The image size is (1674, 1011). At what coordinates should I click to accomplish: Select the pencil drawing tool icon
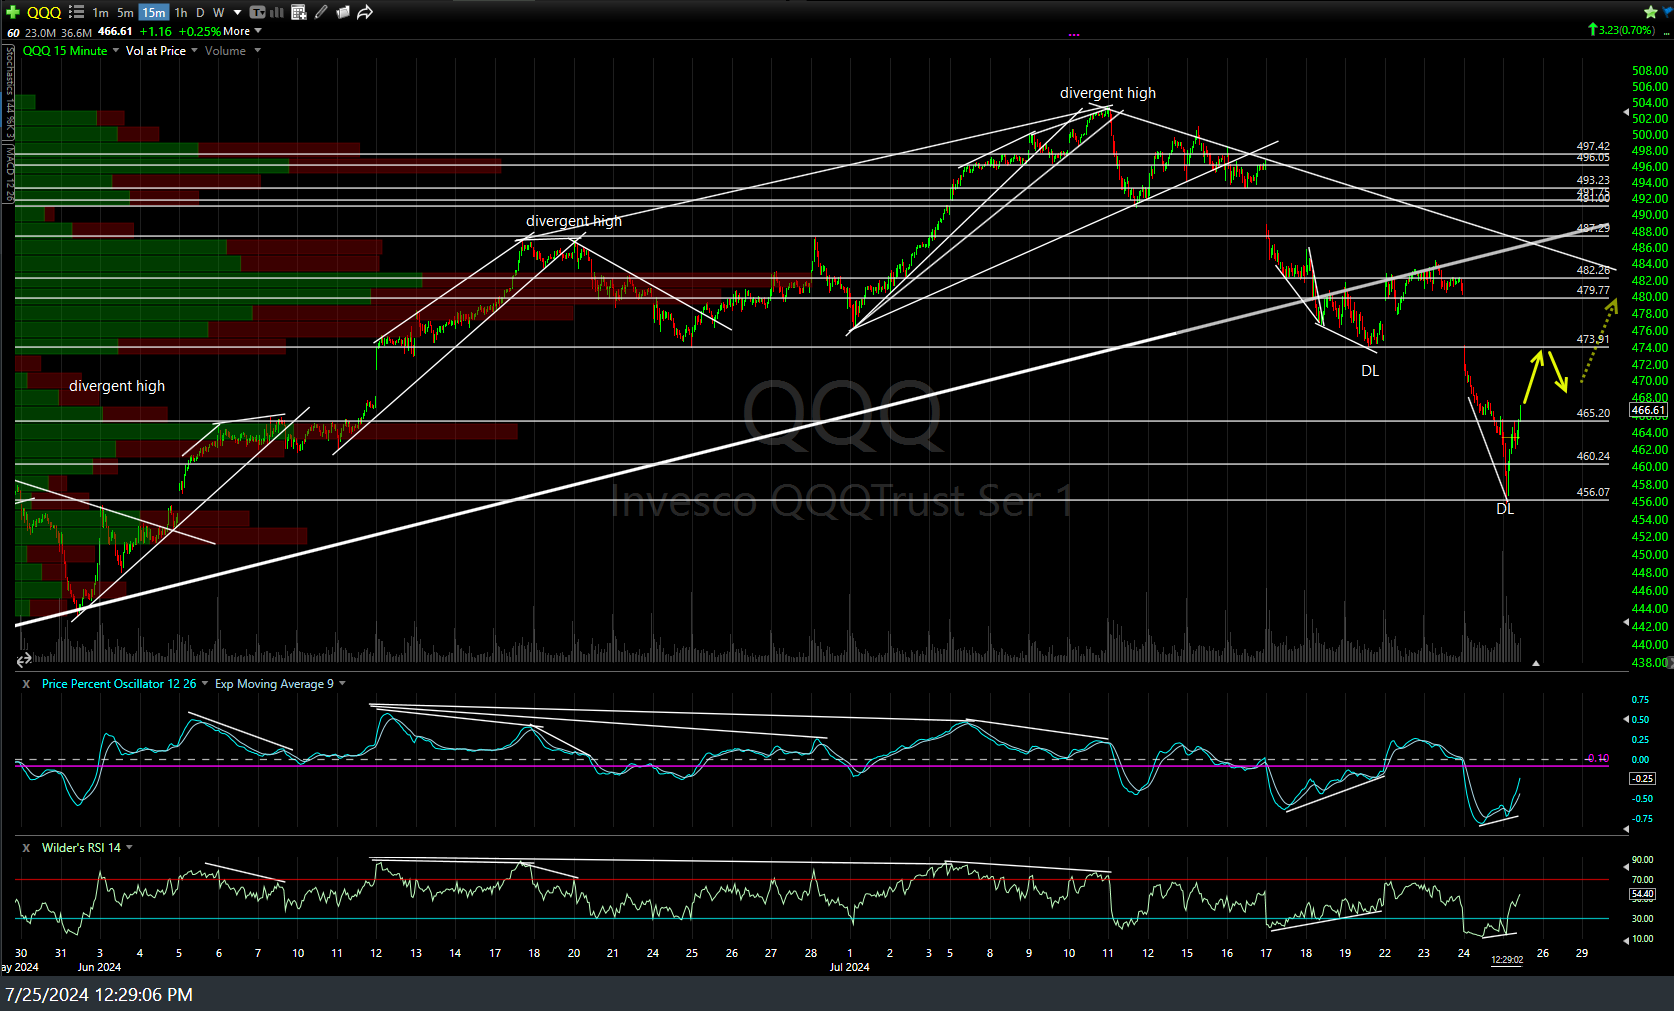[x=320, y=12]
